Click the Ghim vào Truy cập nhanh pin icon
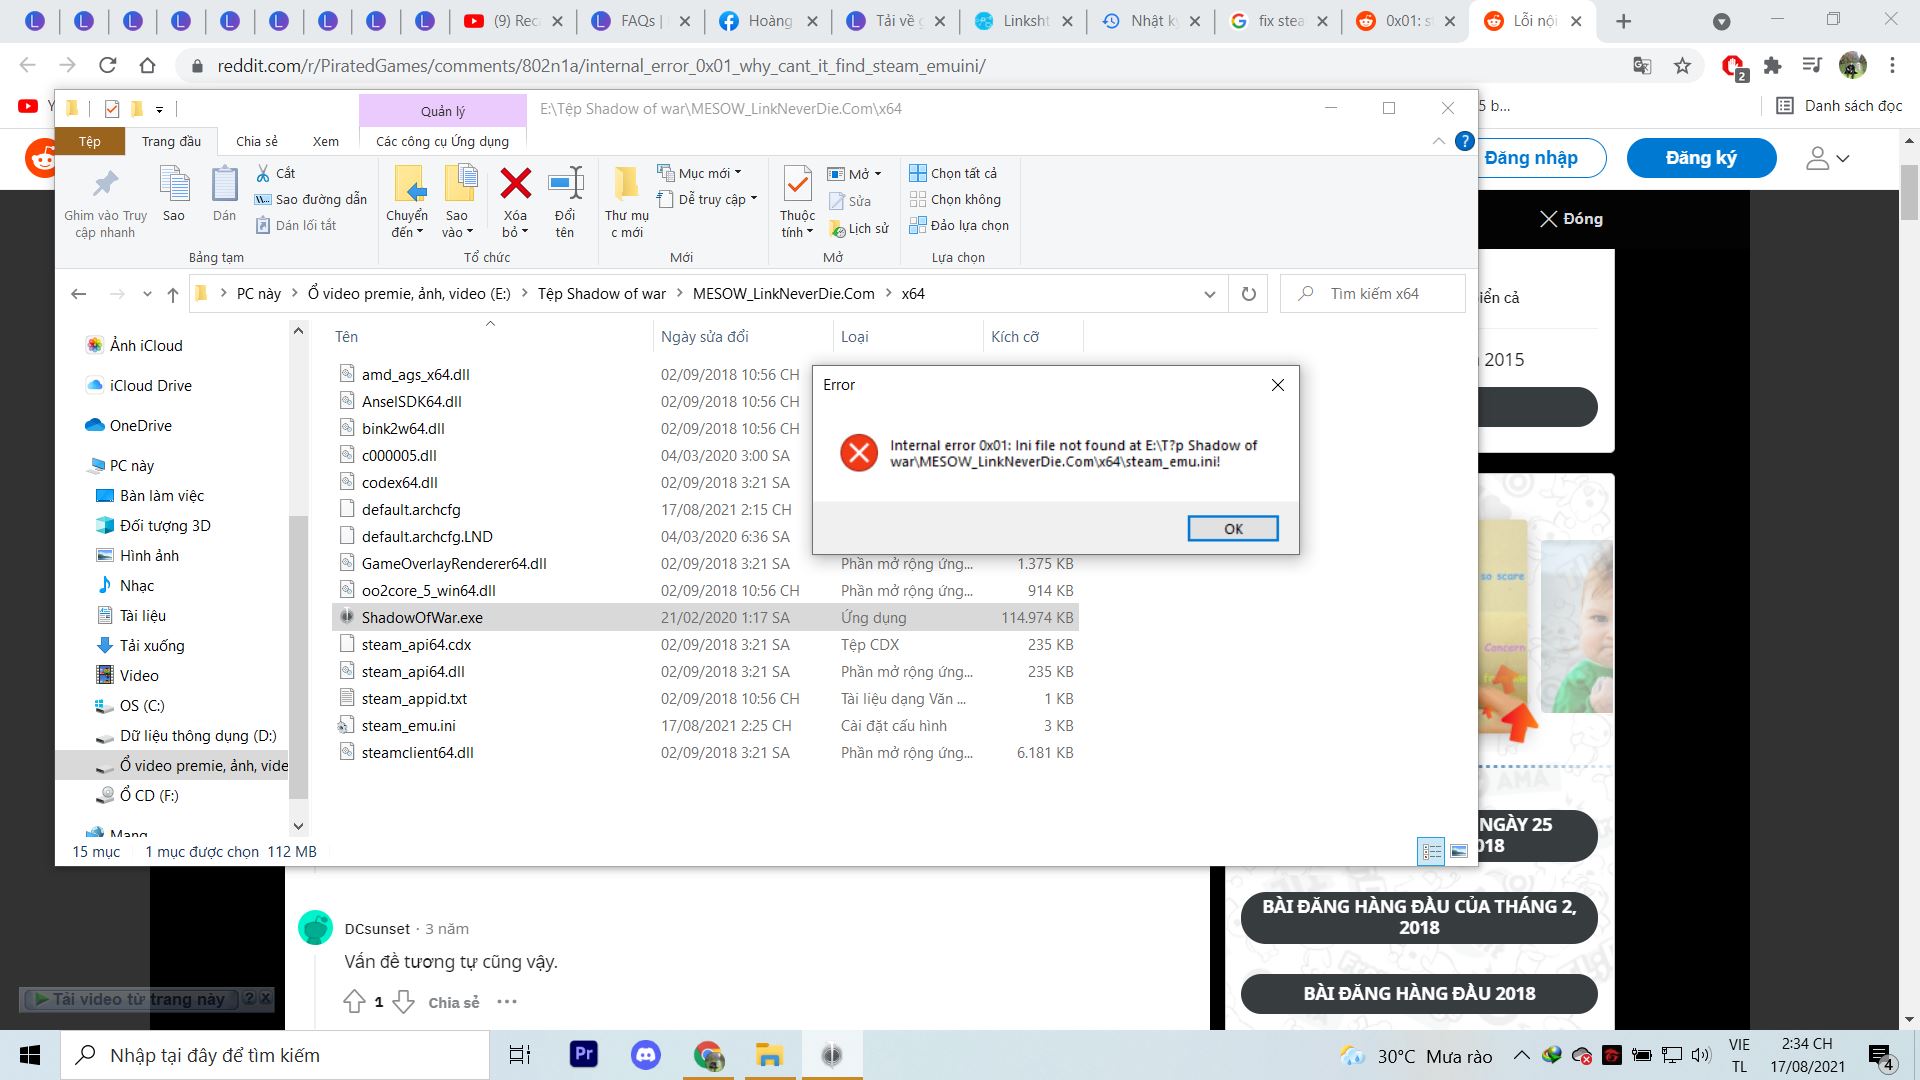 (x=105, y=185)
